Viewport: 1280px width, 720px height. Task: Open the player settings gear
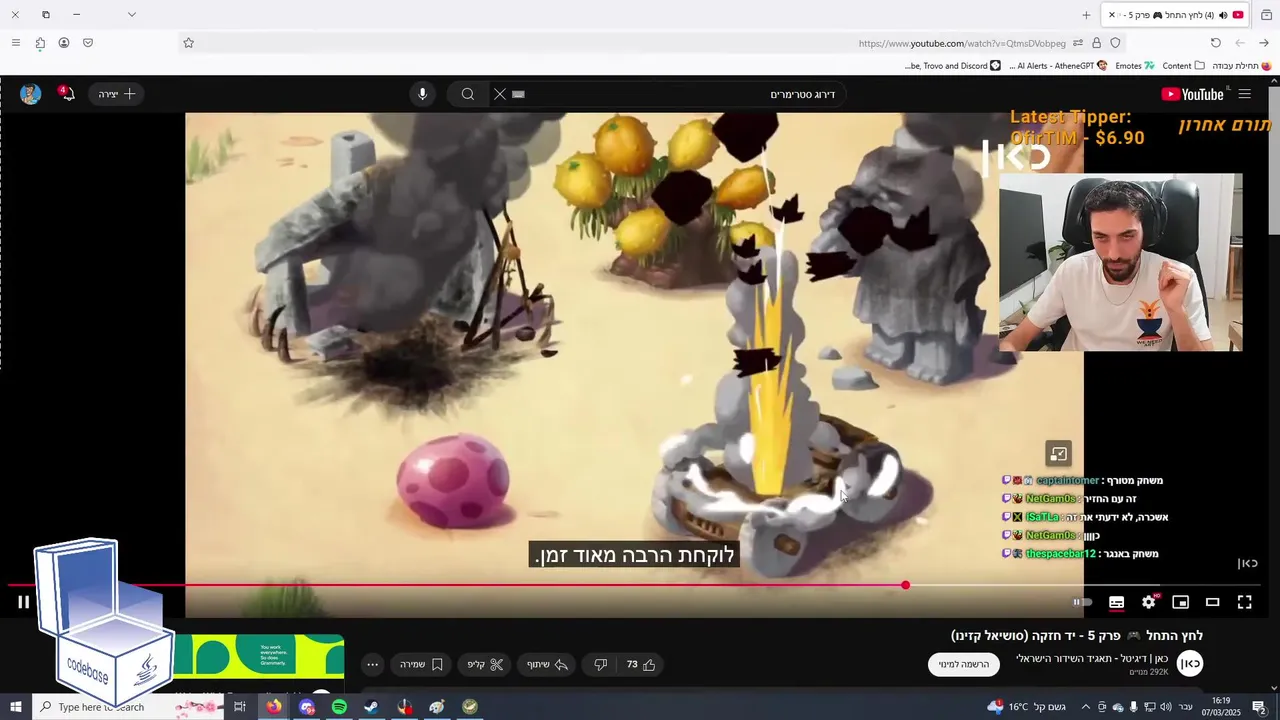pyautogui.click(x=1148, y=602)
